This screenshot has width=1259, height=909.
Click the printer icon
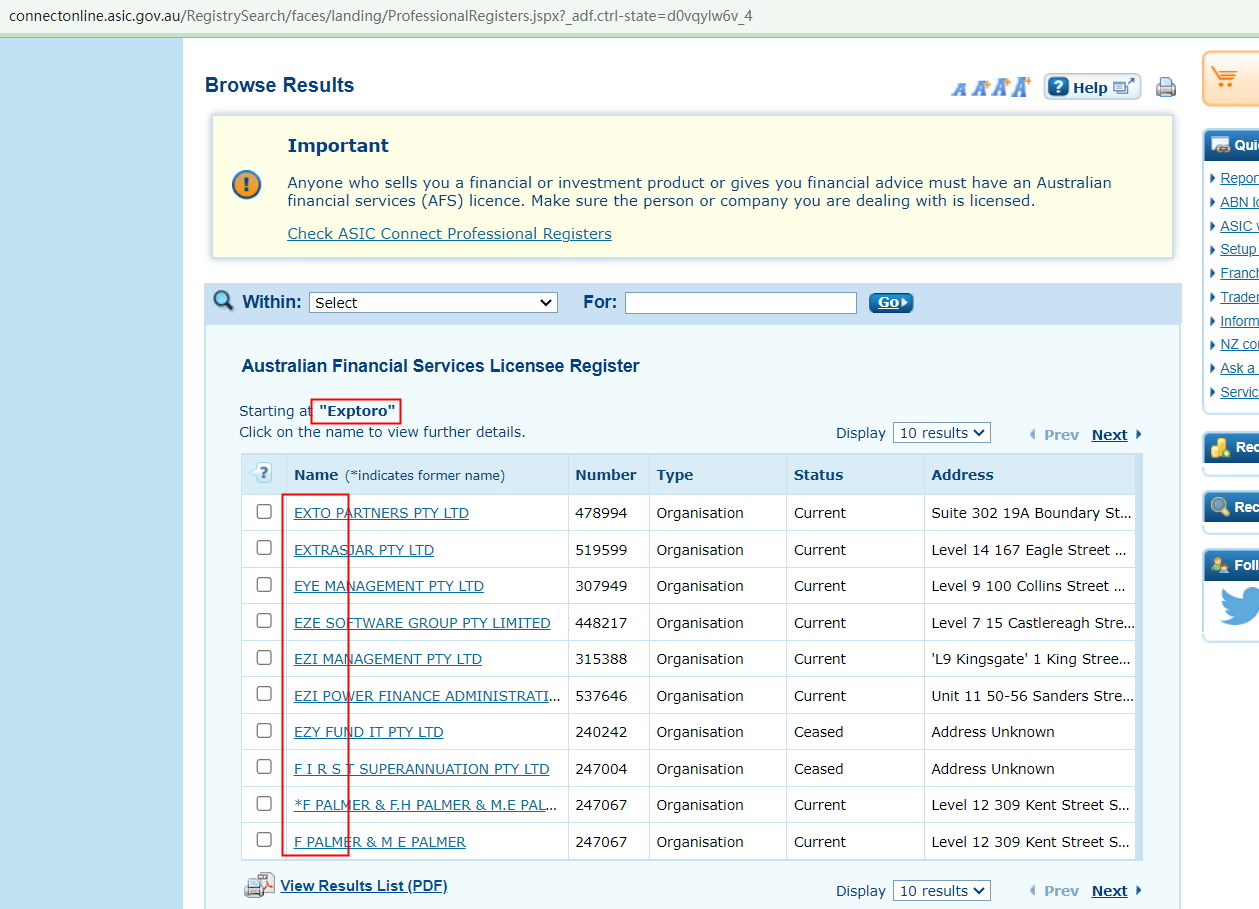pos(1165,87)
